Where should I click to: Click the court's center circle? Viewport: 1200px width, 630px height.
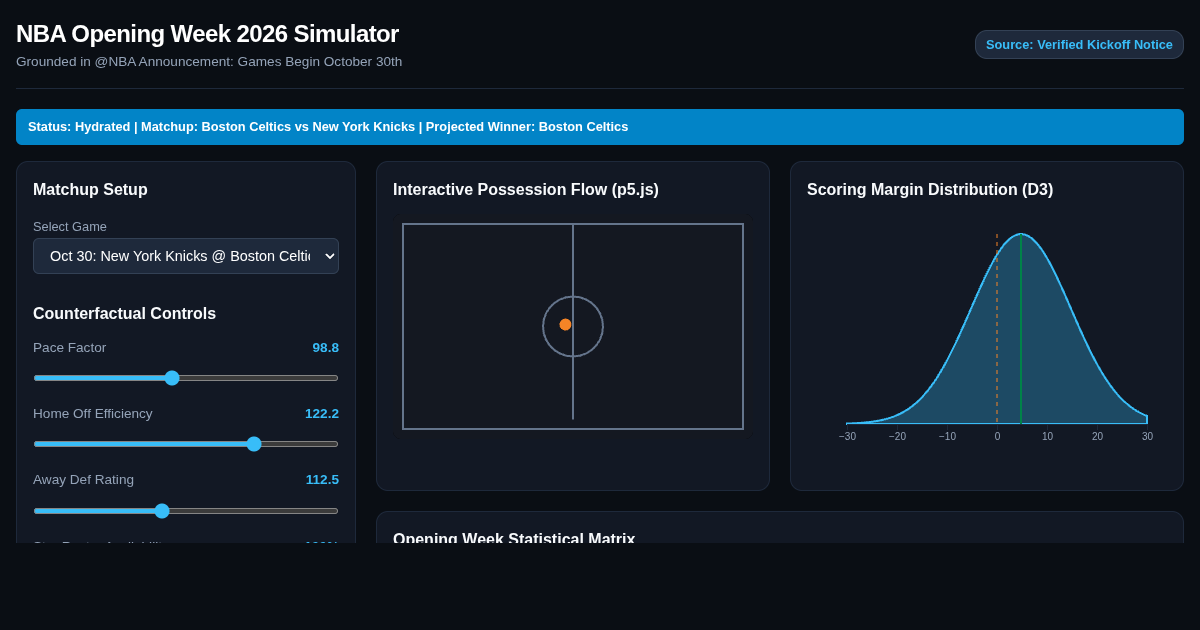(x=573, y=326)
